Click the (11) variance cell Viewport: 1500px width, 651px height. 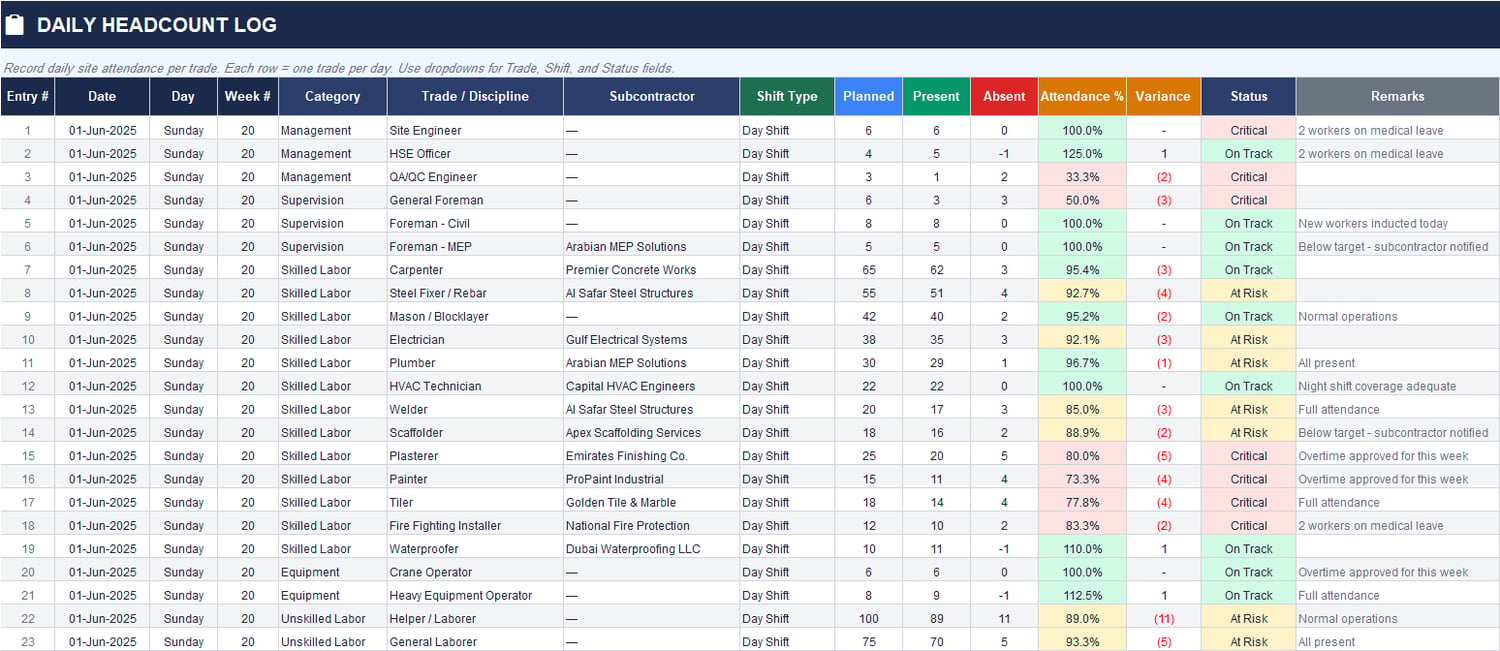pos(1163,619)
